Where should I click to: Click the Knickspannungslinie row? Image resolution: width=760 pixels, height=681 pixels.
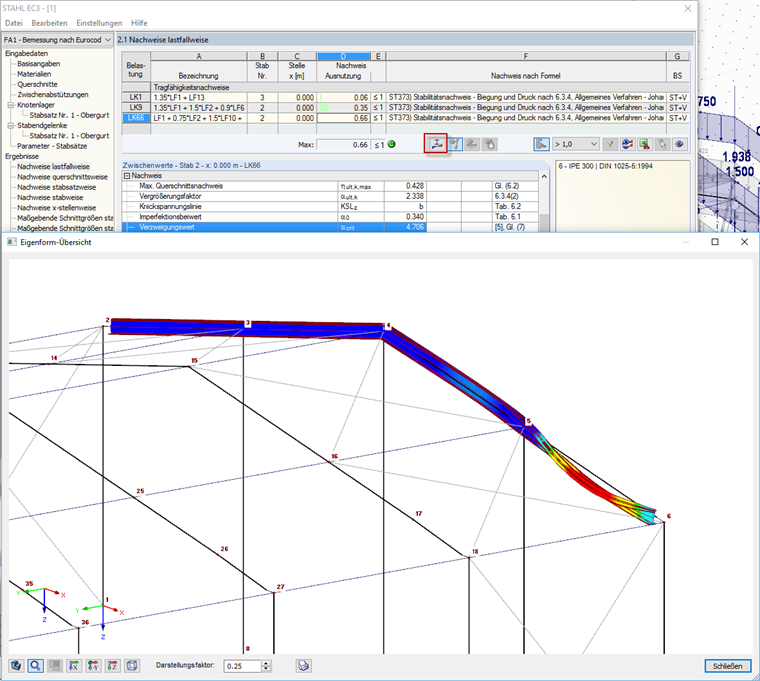330,206
